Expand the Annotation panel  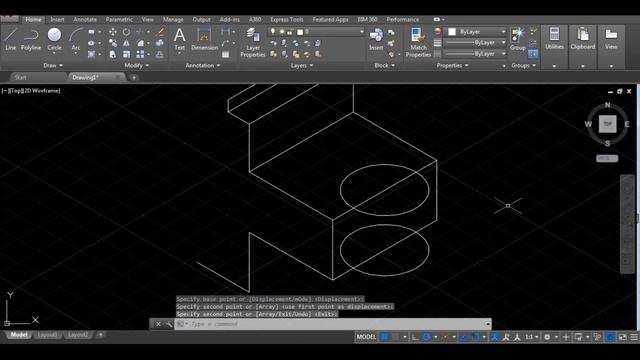point(203,65)
